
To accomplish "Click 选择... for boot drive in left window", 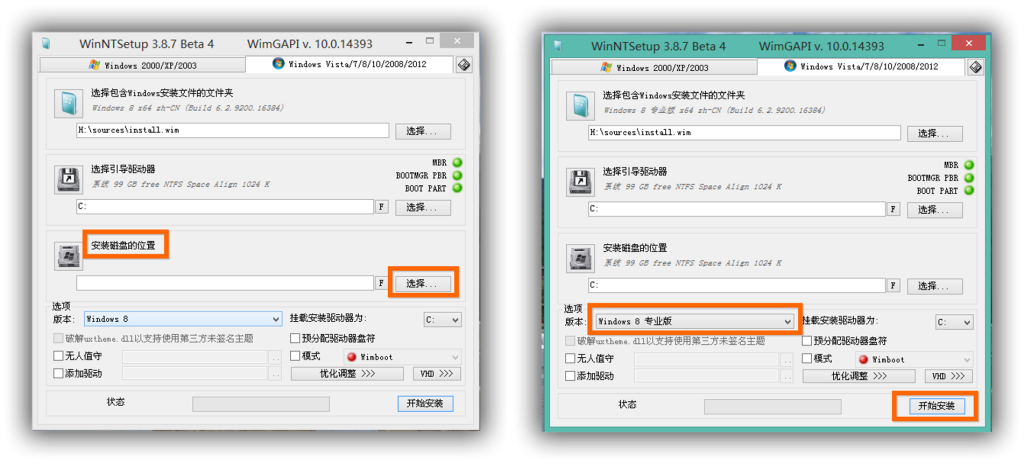I will (x=423, y=207).
